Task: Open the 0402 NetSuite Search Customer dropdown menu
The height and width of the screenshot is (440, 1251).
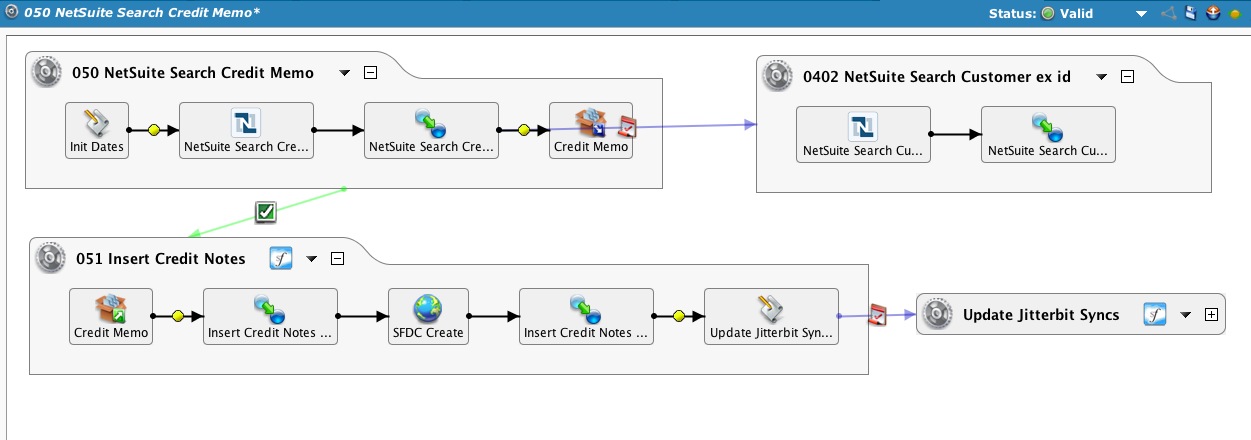Action: click(1102, 77)
